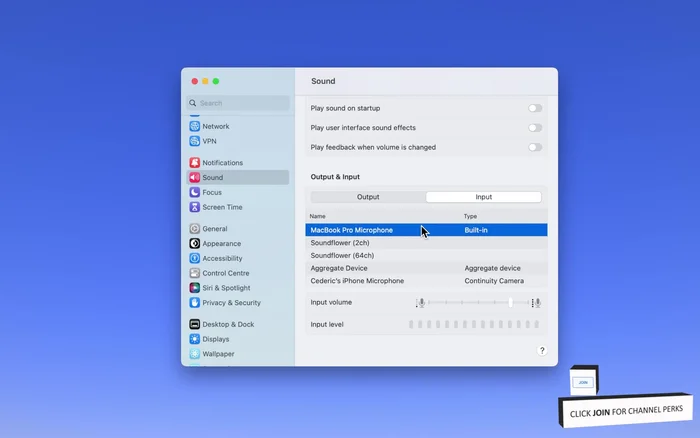
Task: Select the Input tab
Action: click(x=483, y=197)
